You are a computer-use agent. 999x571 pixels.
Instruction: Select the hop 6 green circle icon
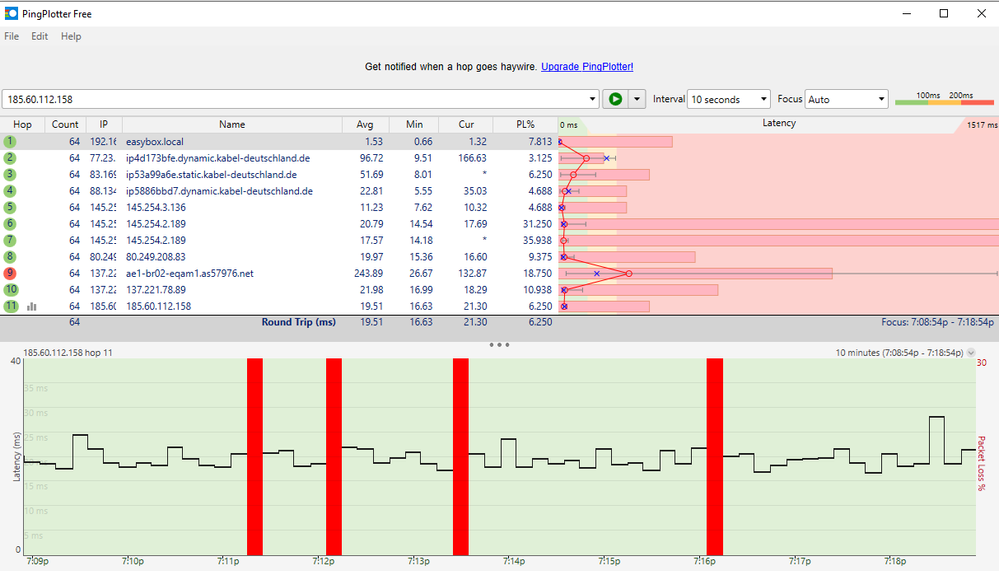10,224
